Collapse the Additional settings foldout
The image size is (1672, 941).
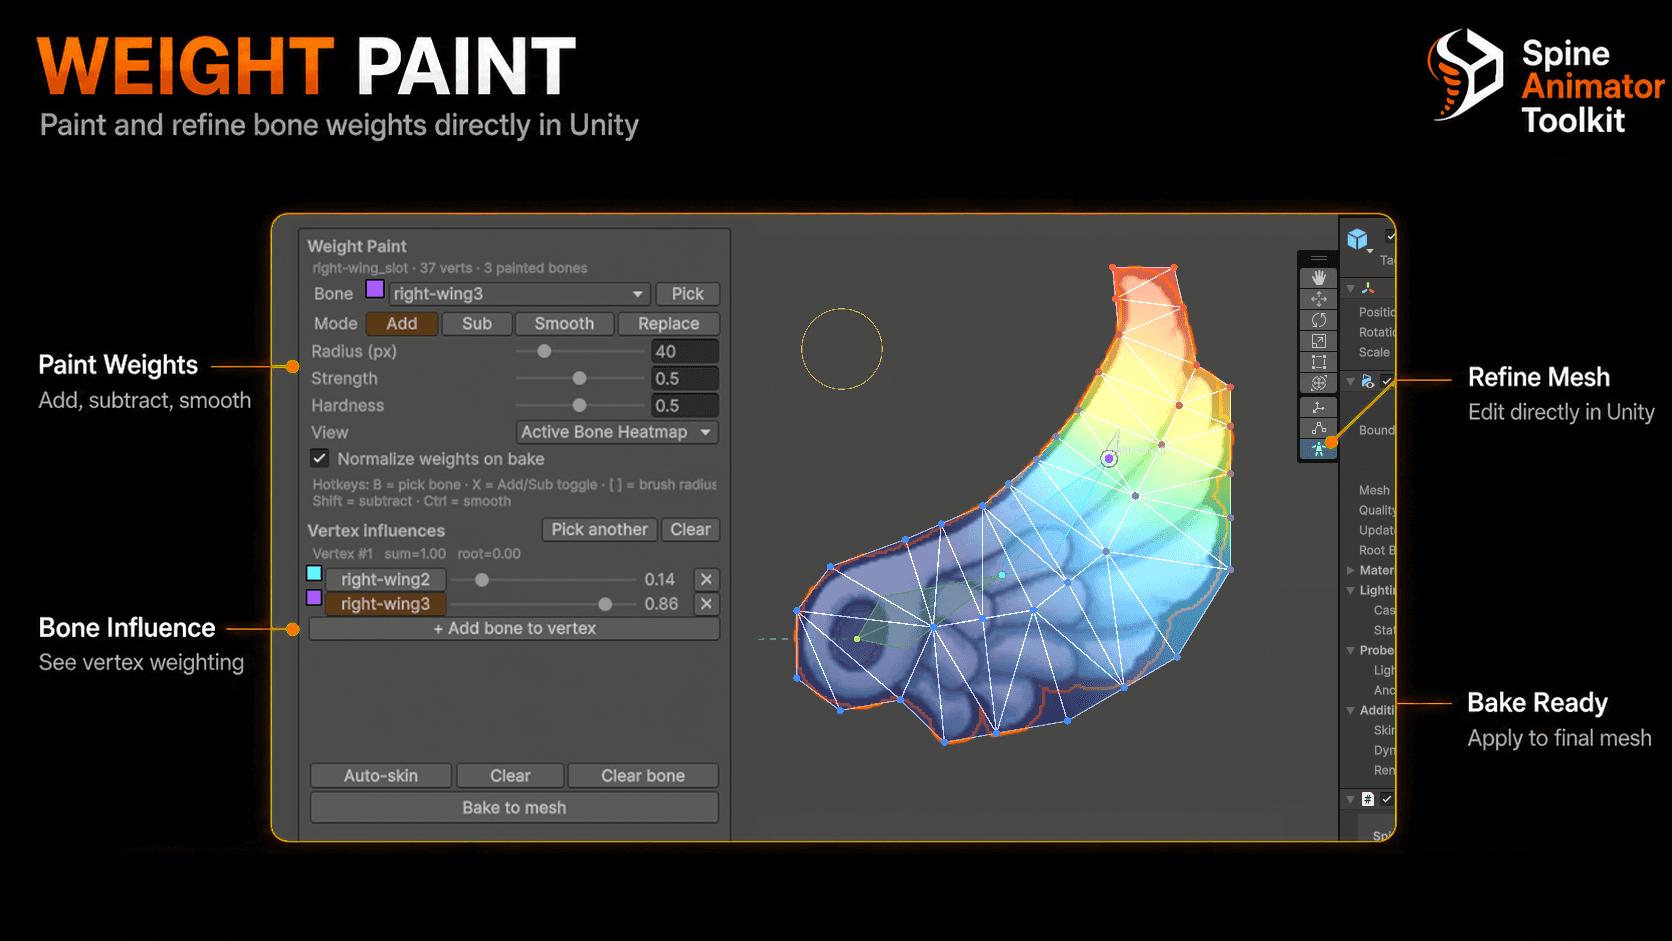tap(1350, 710)
